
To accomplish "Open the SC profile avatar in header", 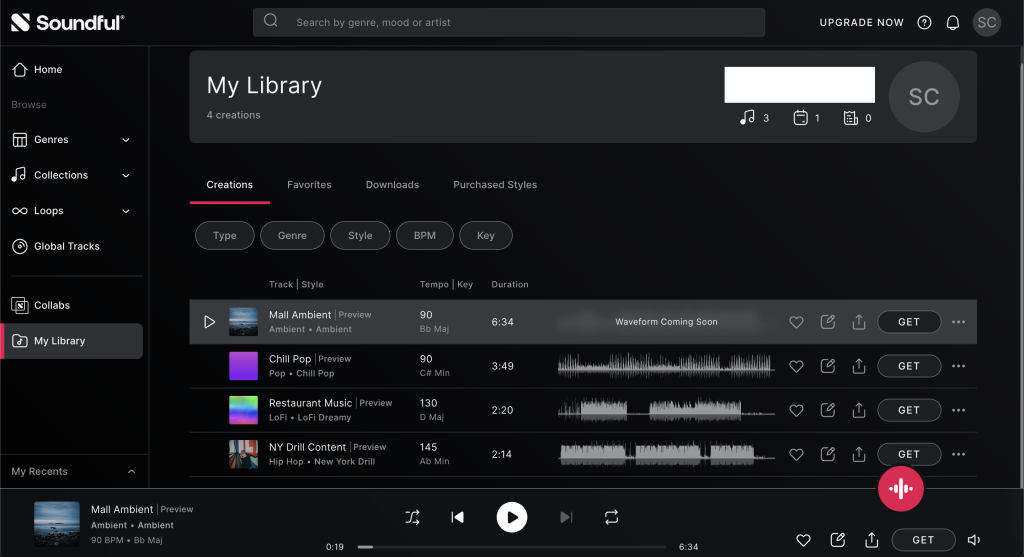I will pyautogui.click(x=986, y=22).
